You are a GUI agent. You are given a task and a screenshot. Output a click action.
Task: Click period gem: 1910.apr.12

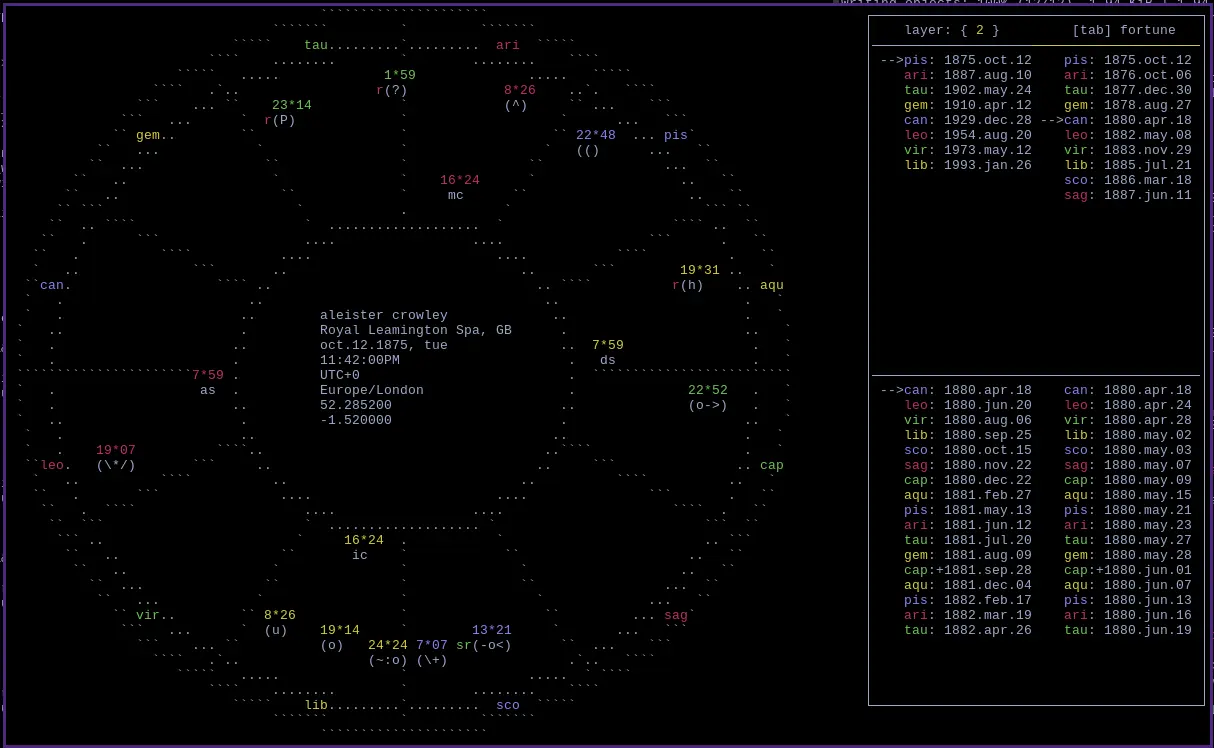click(x=968, y=105)
